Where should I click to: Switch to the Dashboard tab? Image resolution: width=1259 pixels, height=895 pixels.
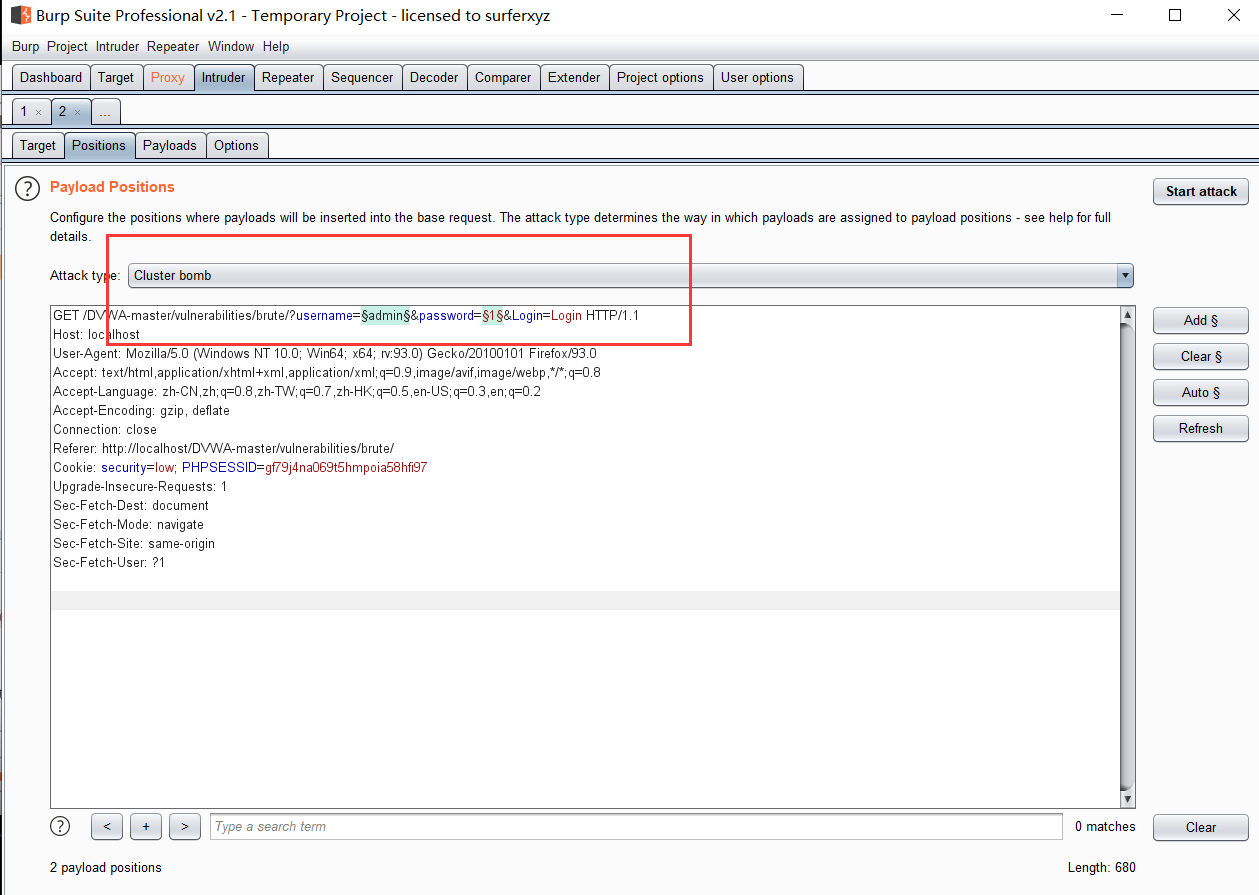[x=51, y=78]
